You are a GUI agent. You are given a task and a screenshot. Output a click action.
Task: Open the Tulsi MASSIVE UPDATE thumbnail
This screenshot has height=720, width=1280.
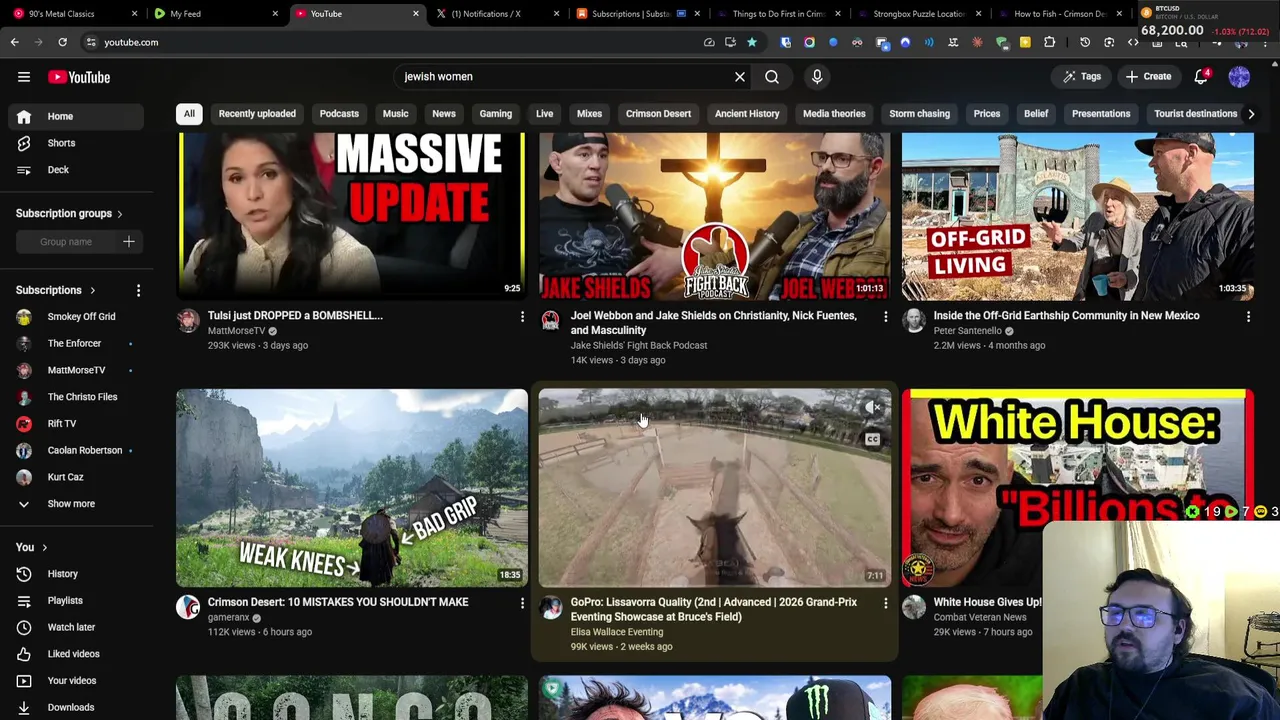pyautogui.click(x=351, y=216)
